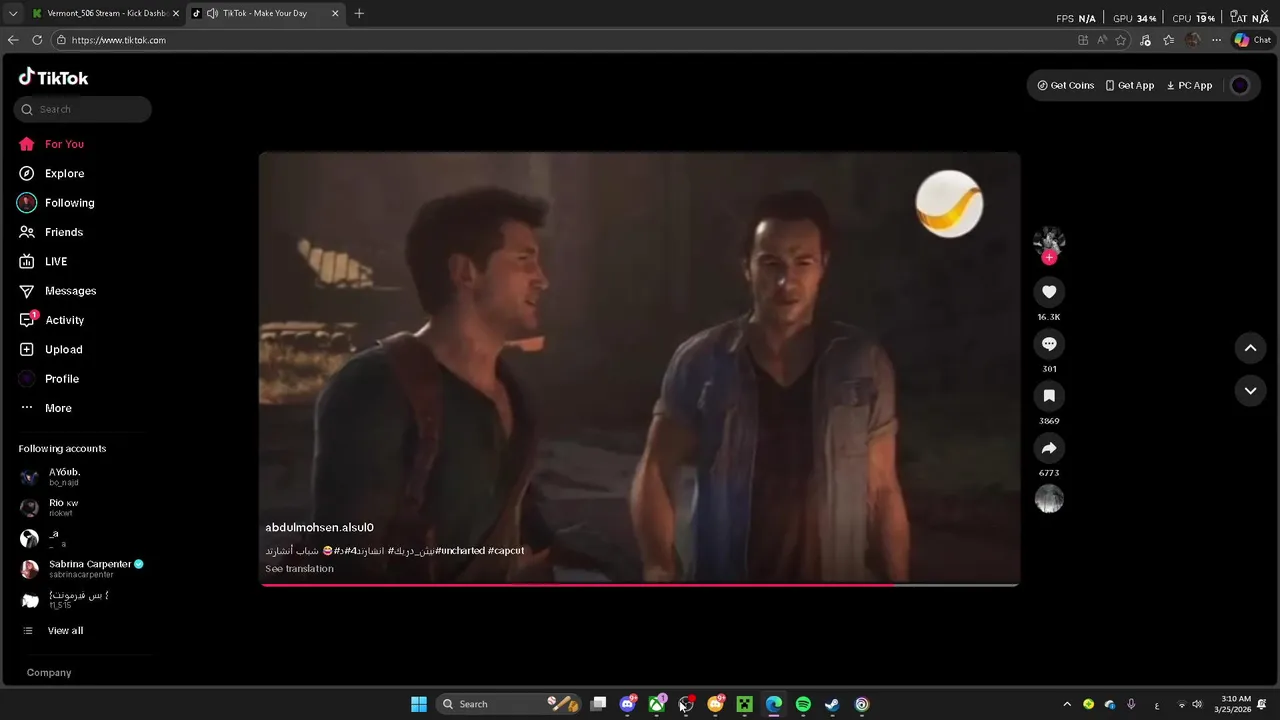
Task: Open the spinning music disc sound
Action: pyautogui.click(x=1049, y=499)
